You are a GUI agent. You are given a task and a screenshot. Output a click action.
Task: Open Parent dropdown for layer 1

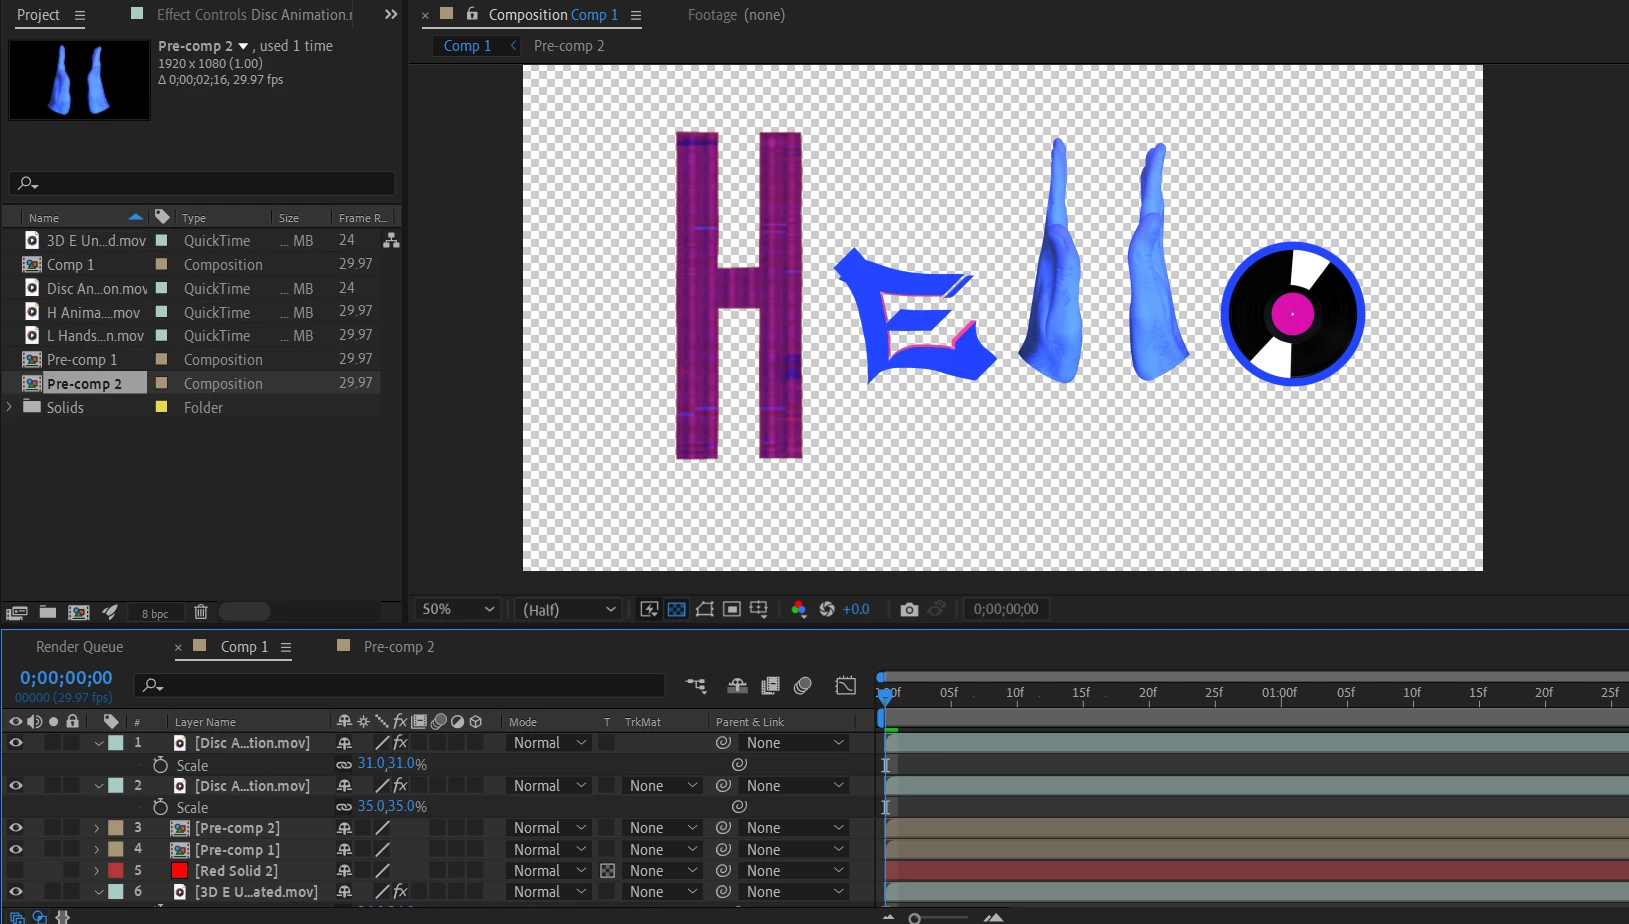tap(795, 743)
